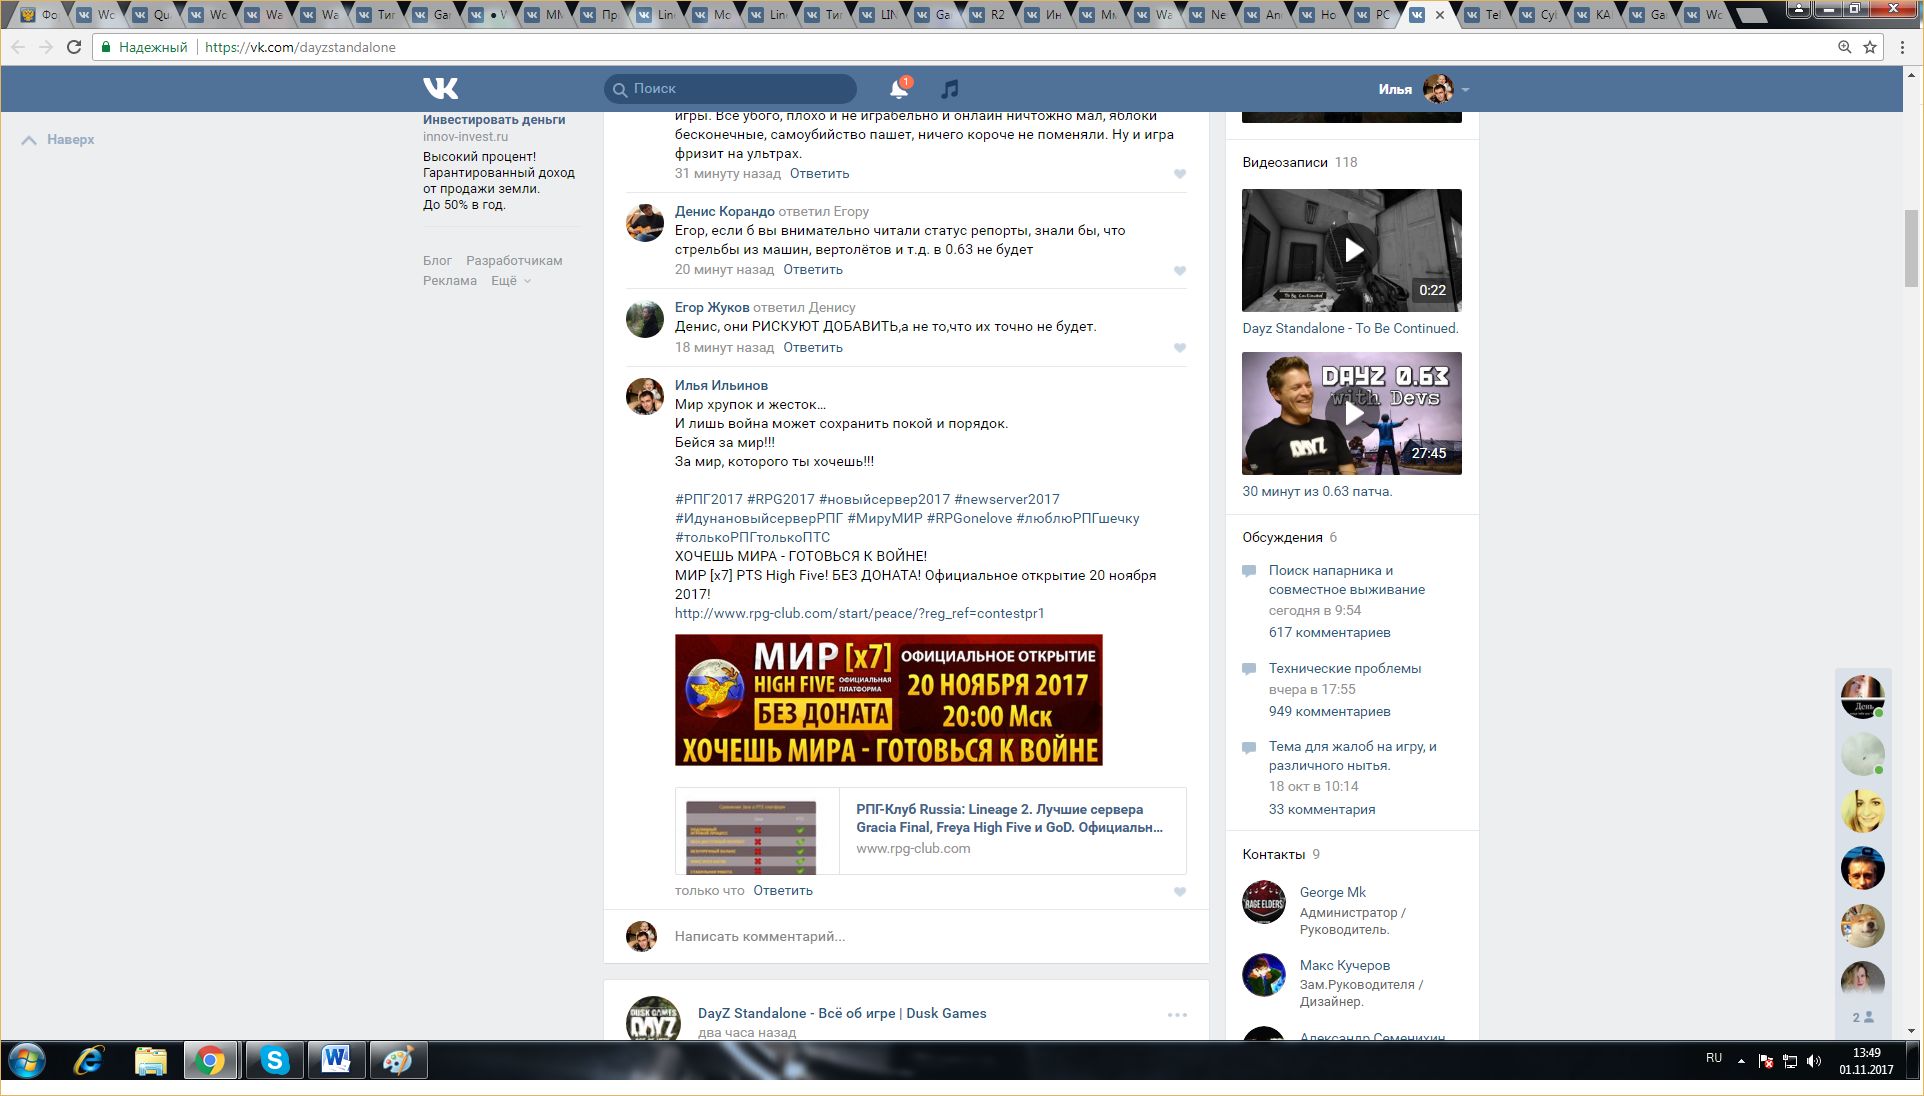Viewport: 1924px width, 1096px height.
Task: Click the VK logo home icon
Action: pos(440,89)
